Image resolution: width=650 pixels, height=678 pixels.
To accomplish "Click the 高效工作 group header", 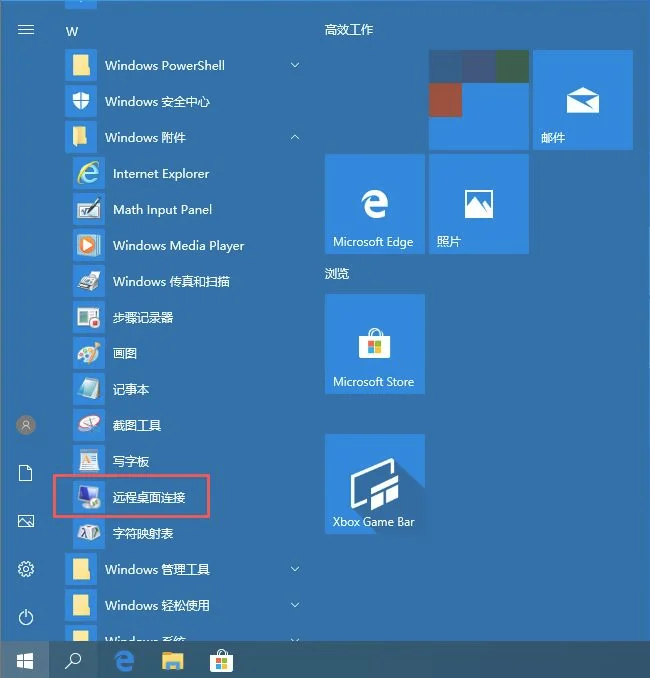I will pyautogui.click(x=349, y=29).
